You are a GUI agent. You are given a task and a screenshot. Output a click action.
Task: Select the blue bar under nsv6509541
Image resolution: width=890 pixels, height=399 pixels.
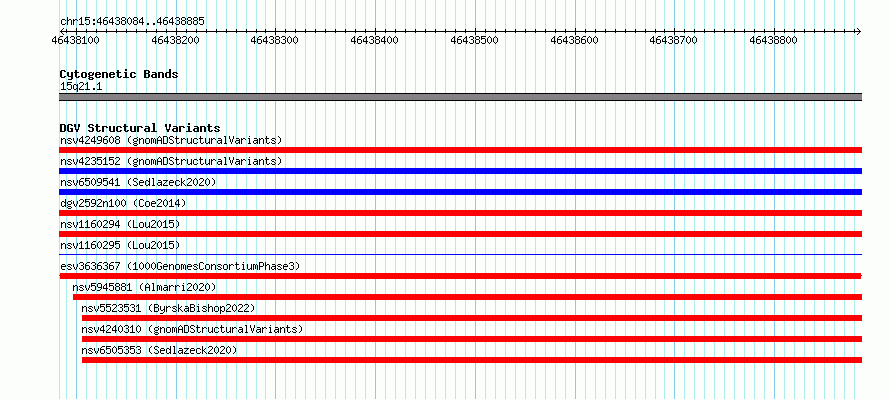tap(460, 192)
